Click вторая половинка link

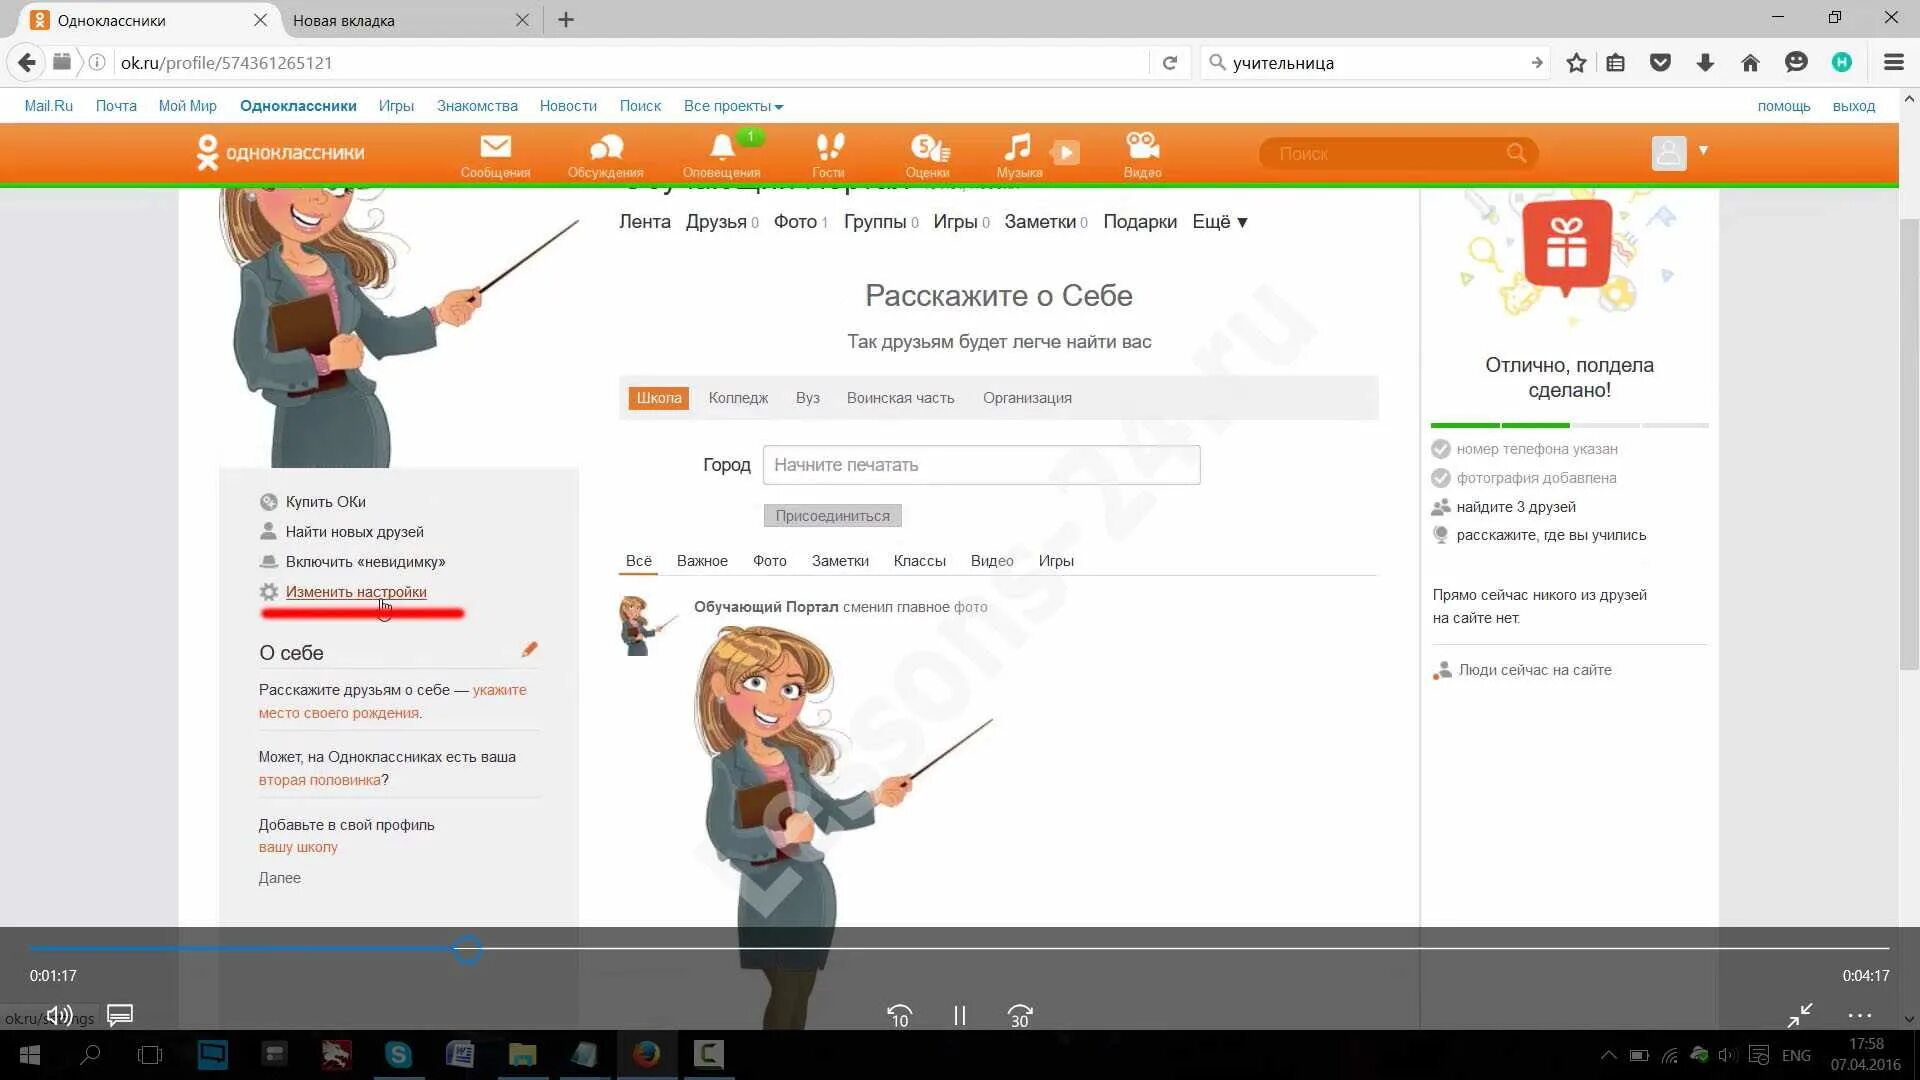[319, 780]
